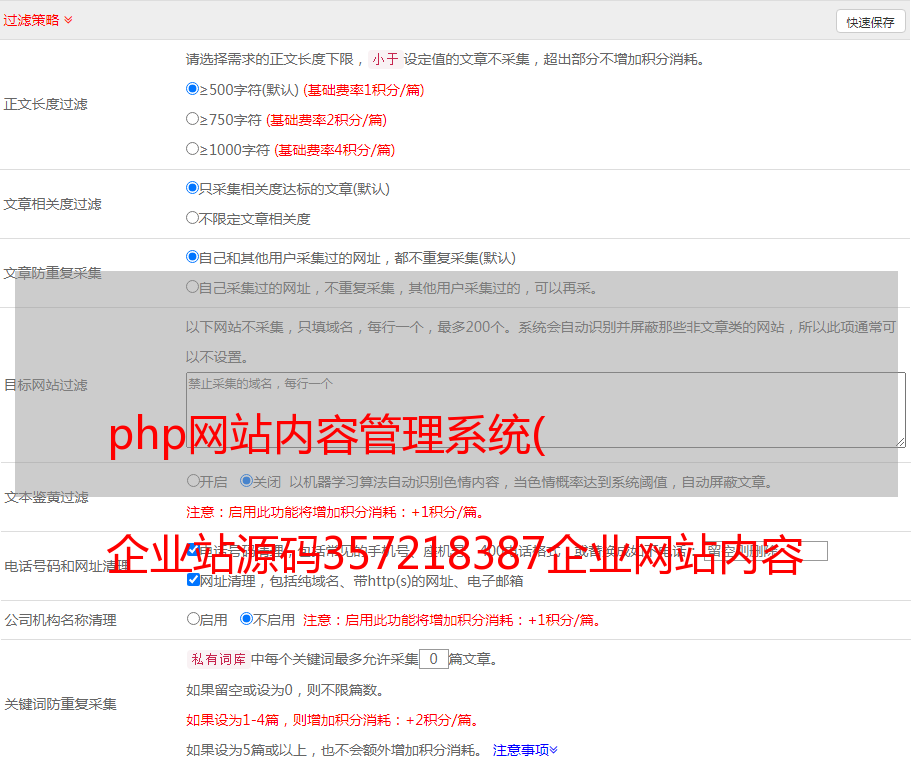
Task: Select 启用 for 公司机构名称清理
Action: coord(194,618)
